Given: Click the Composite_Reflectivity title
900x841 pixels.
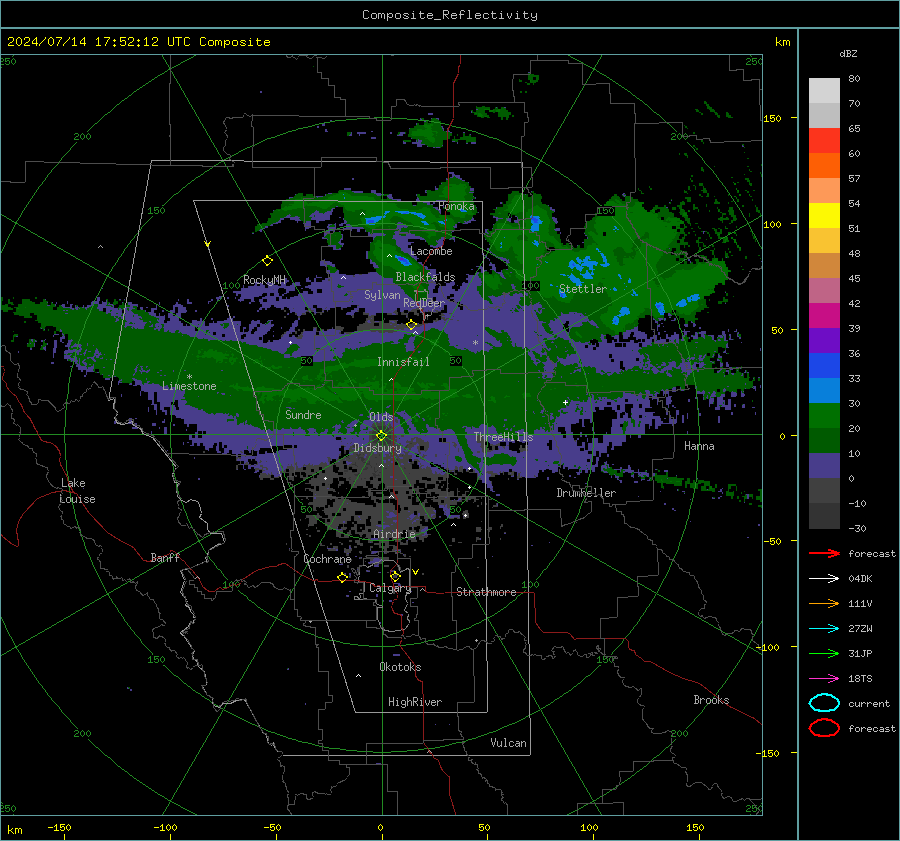Looking at the screenshot, I should point(450,15).
